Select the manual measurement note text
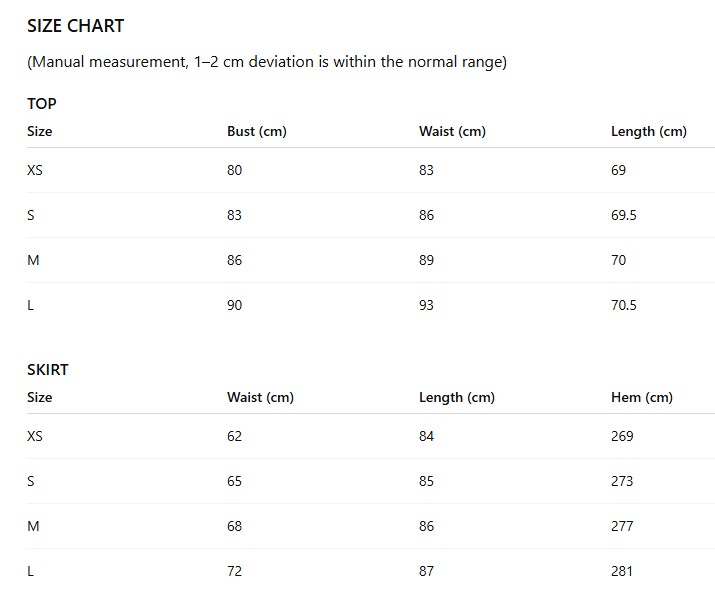Viewport: 715px width, 608px height. (x=267, y=62)
